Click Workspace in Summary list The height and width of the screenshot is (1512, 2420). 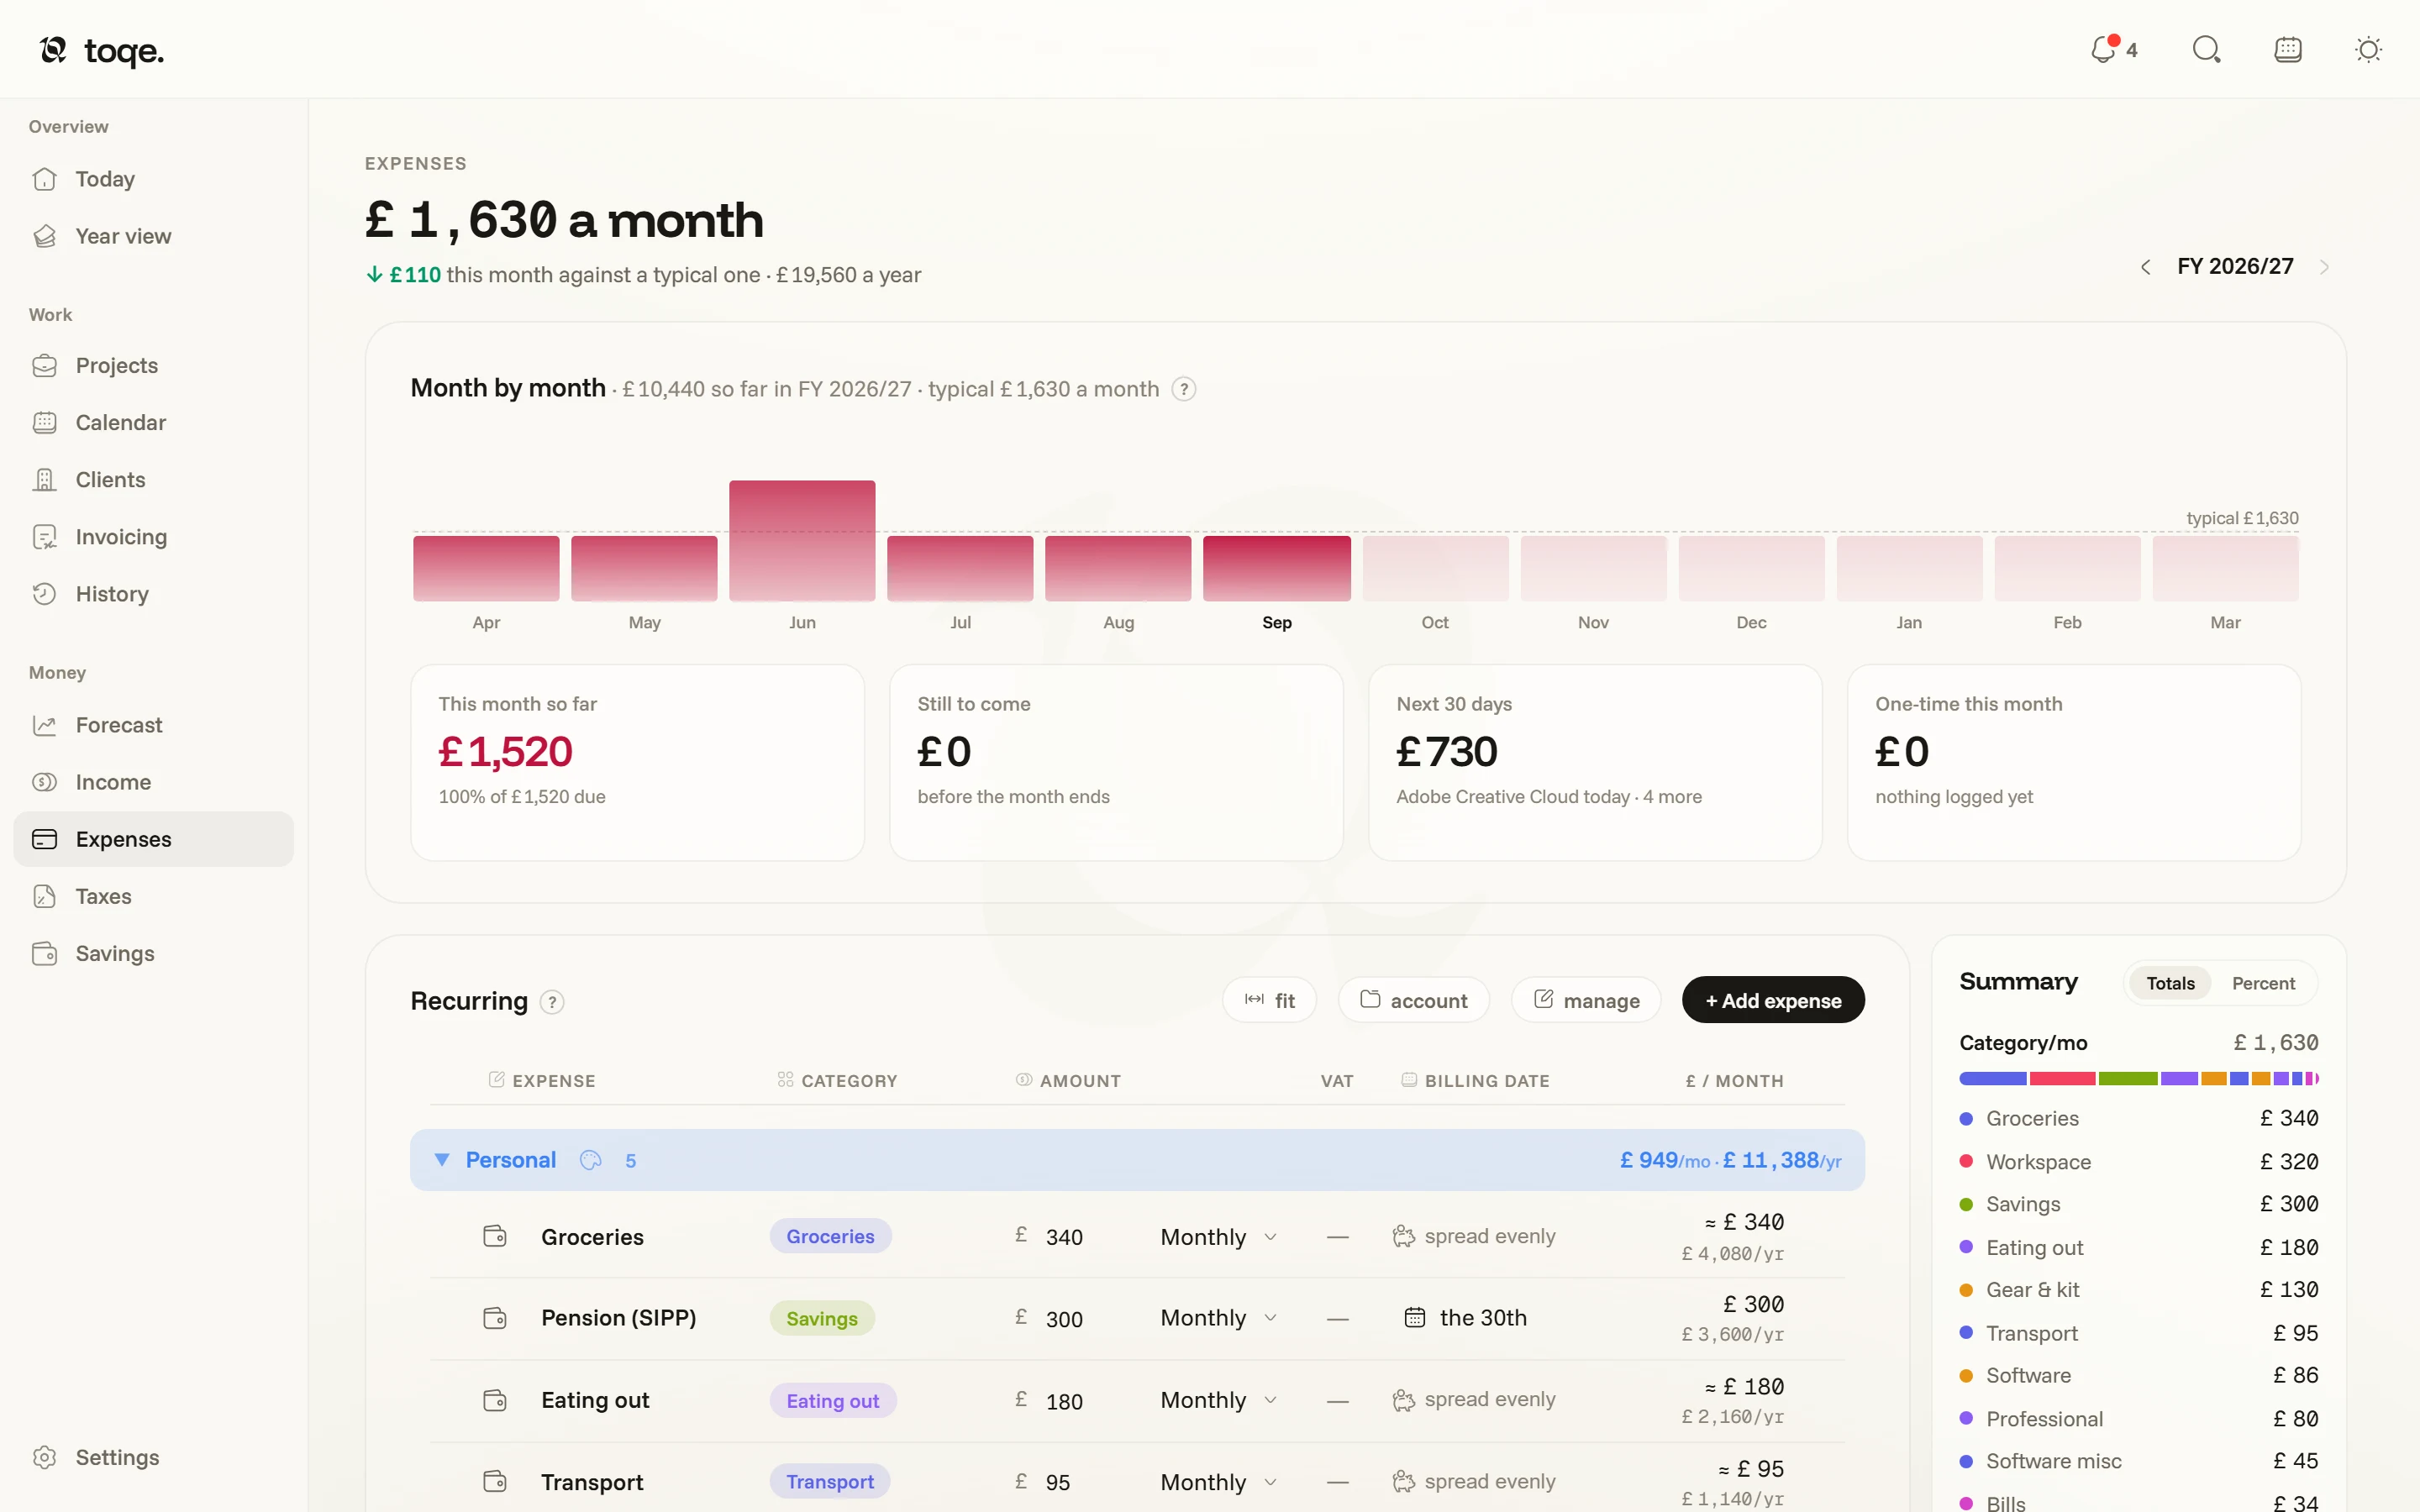(2138, 1161)
